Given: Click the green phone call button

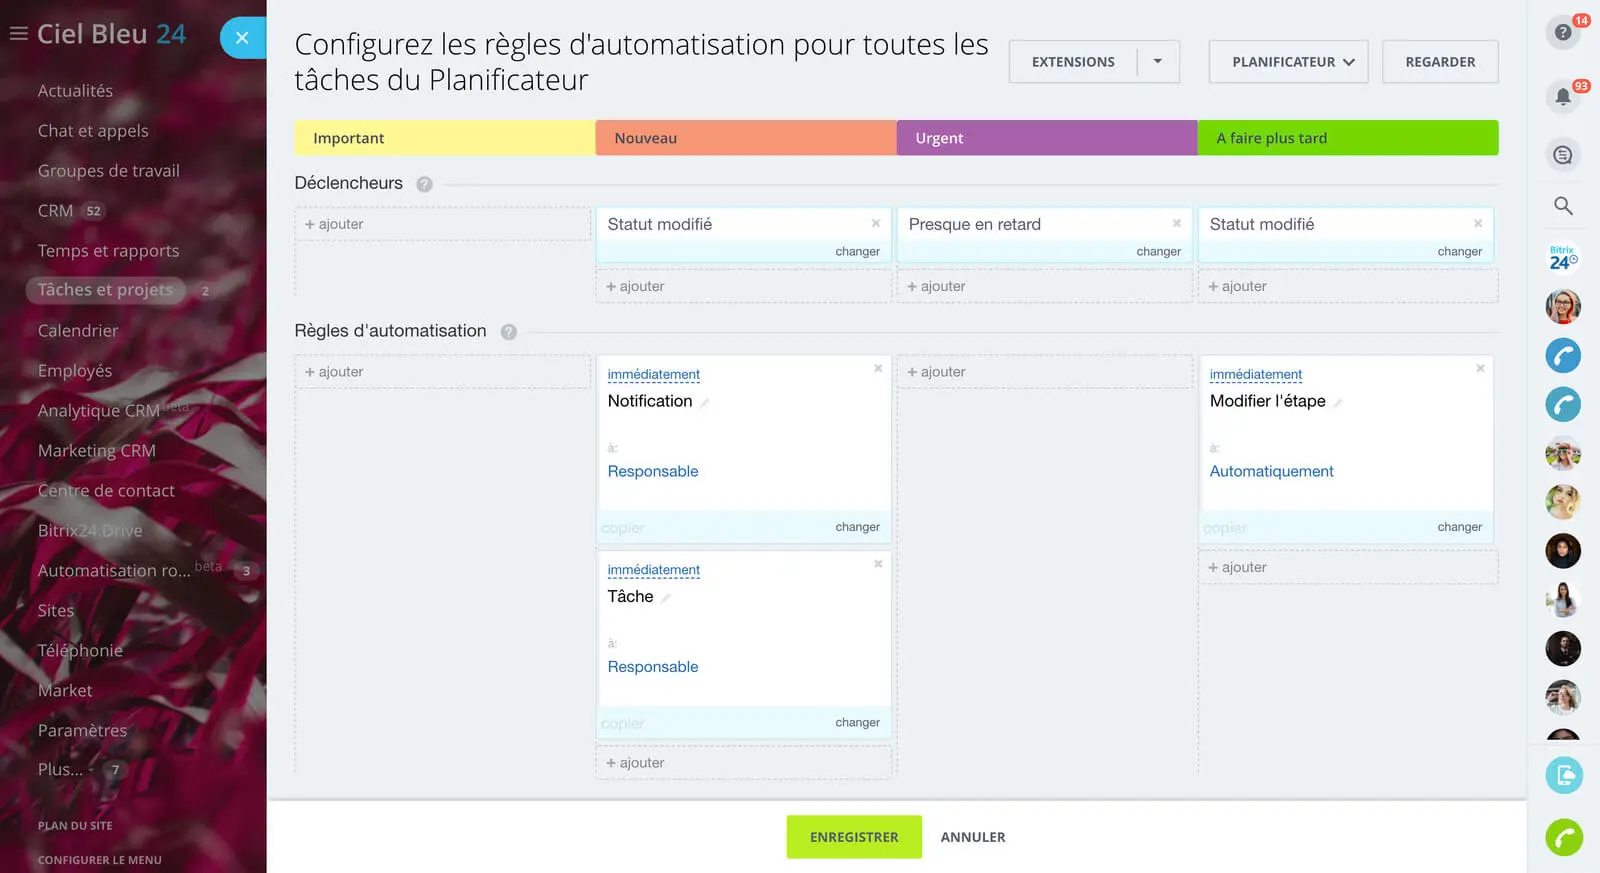Looking at the screenshot, I should coord(1563,837).
